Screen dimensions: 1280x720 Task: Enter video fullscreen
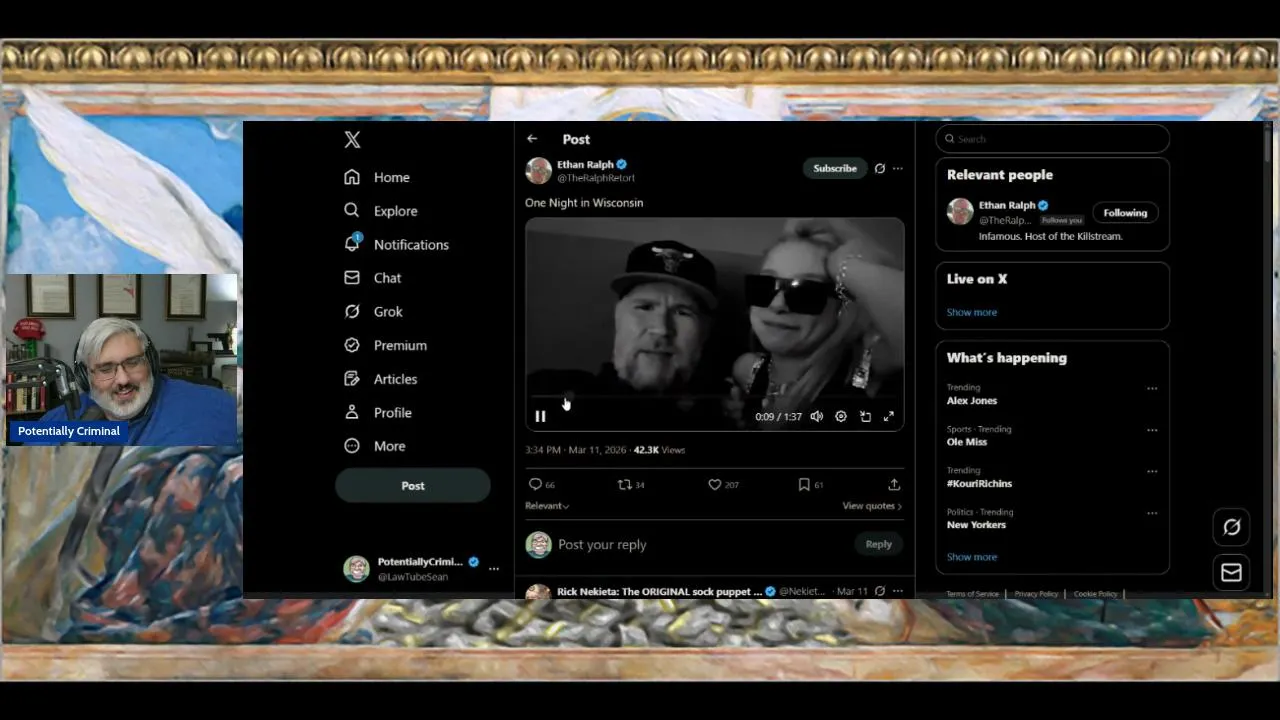(889, 416)
